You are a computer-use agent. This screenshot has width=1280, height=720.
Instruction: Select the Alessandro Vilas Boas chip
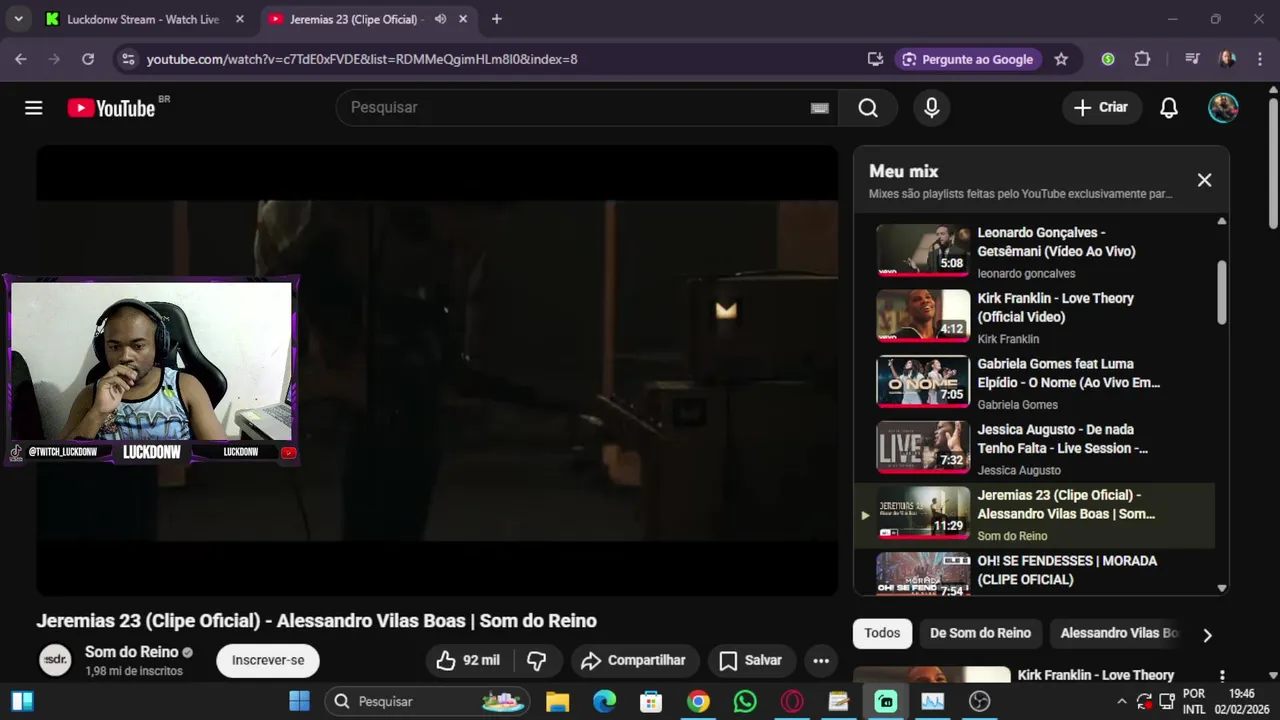click(1118, 633)
